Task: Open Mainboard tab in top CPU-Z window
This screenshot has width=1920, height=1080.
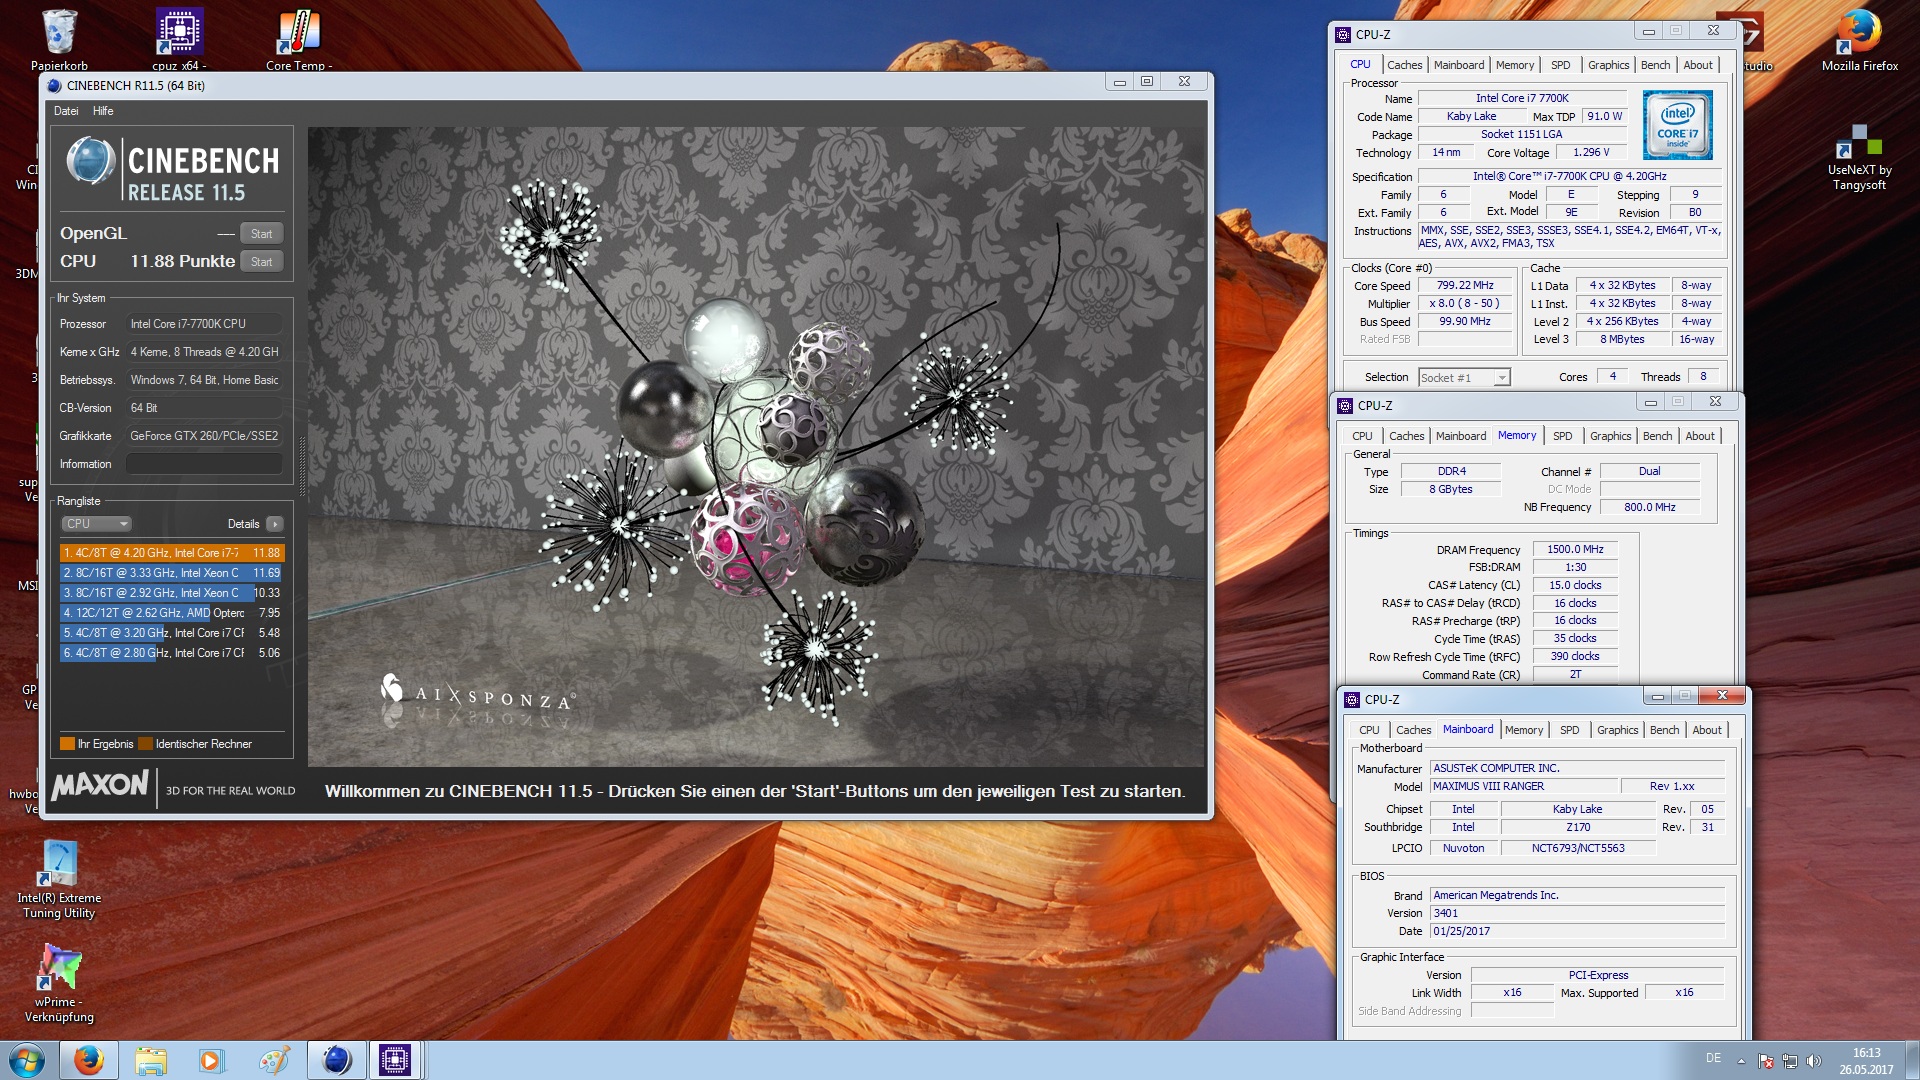Action: tap(1458, 65)
